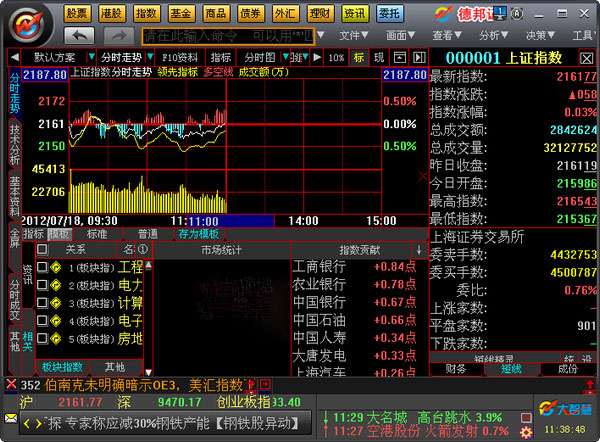This screenshot has height=442, width=600.
Task: Open the 文件 menu dropdown
Action: 358,35
